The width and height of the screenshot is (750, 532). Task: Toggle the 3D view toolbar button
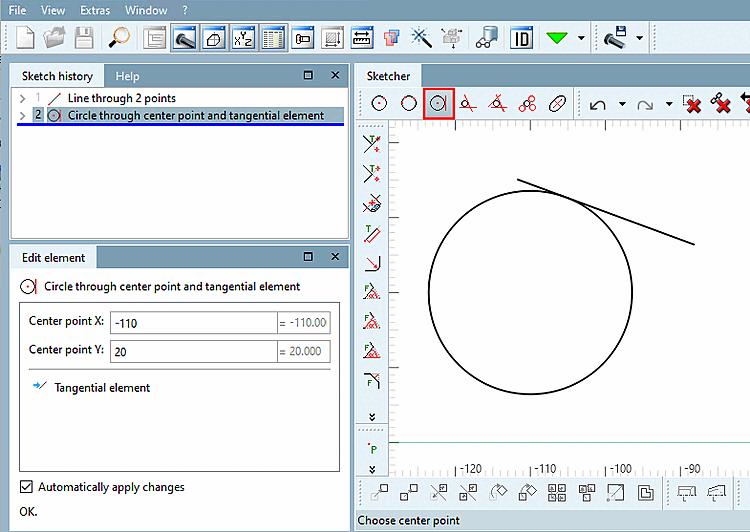point(214,38)
